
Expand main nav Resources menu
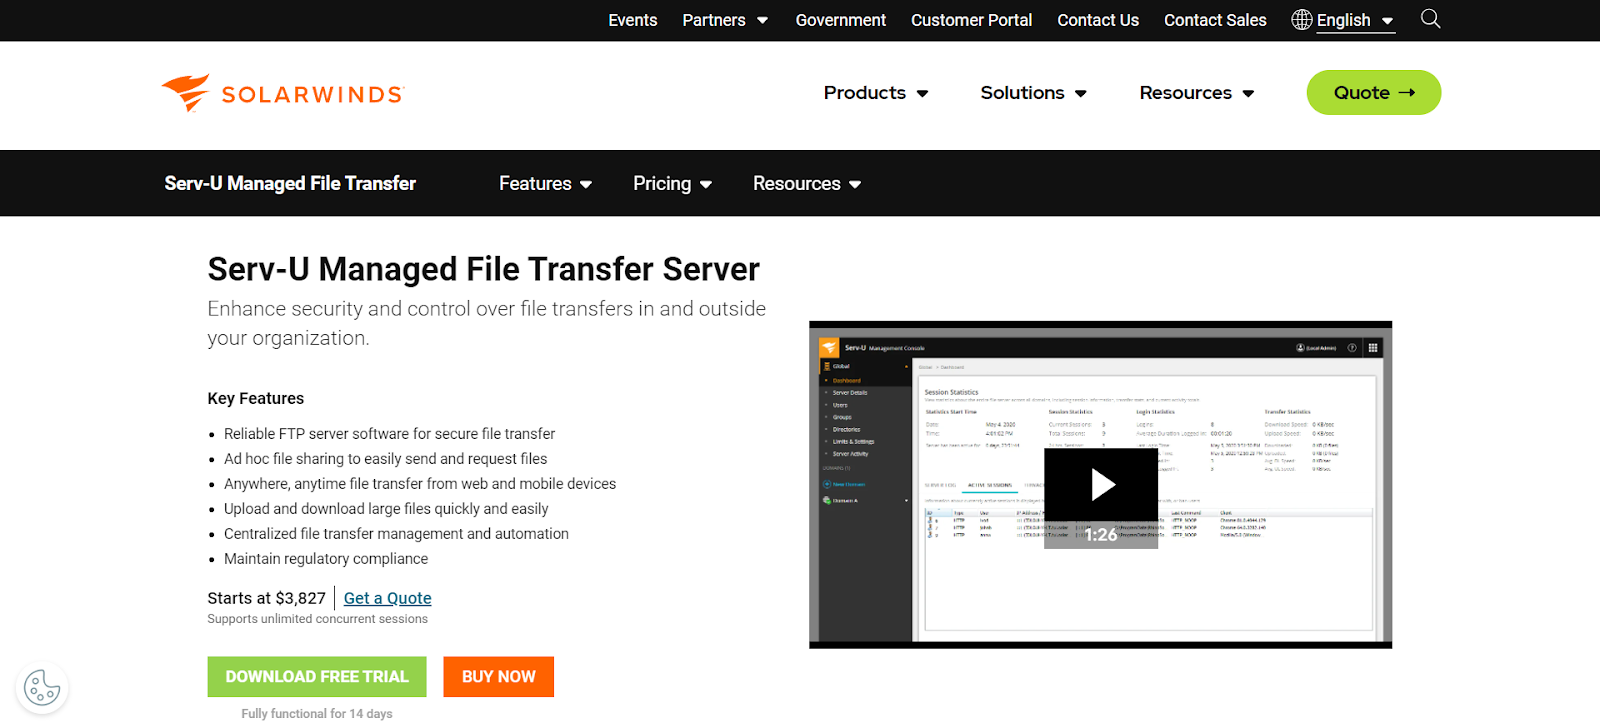coord(1196,93)
